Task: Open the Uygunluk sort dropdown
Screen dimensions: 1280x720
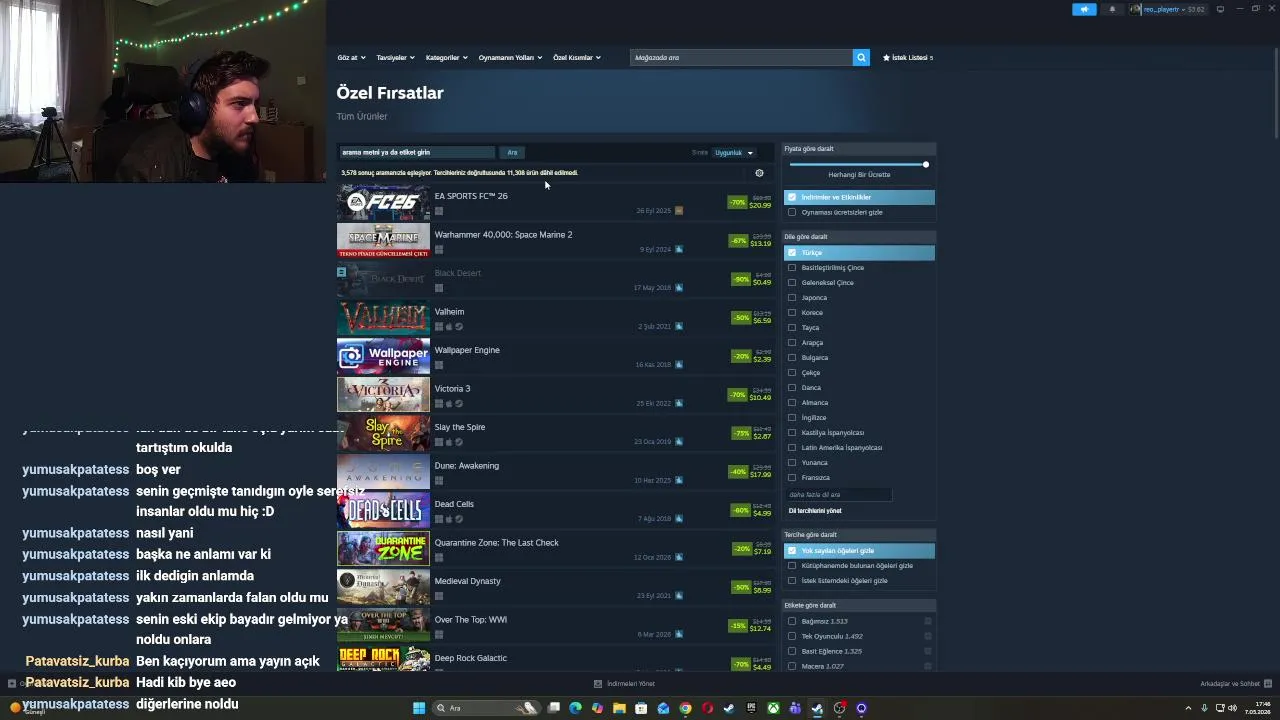Action: (734, 153)
